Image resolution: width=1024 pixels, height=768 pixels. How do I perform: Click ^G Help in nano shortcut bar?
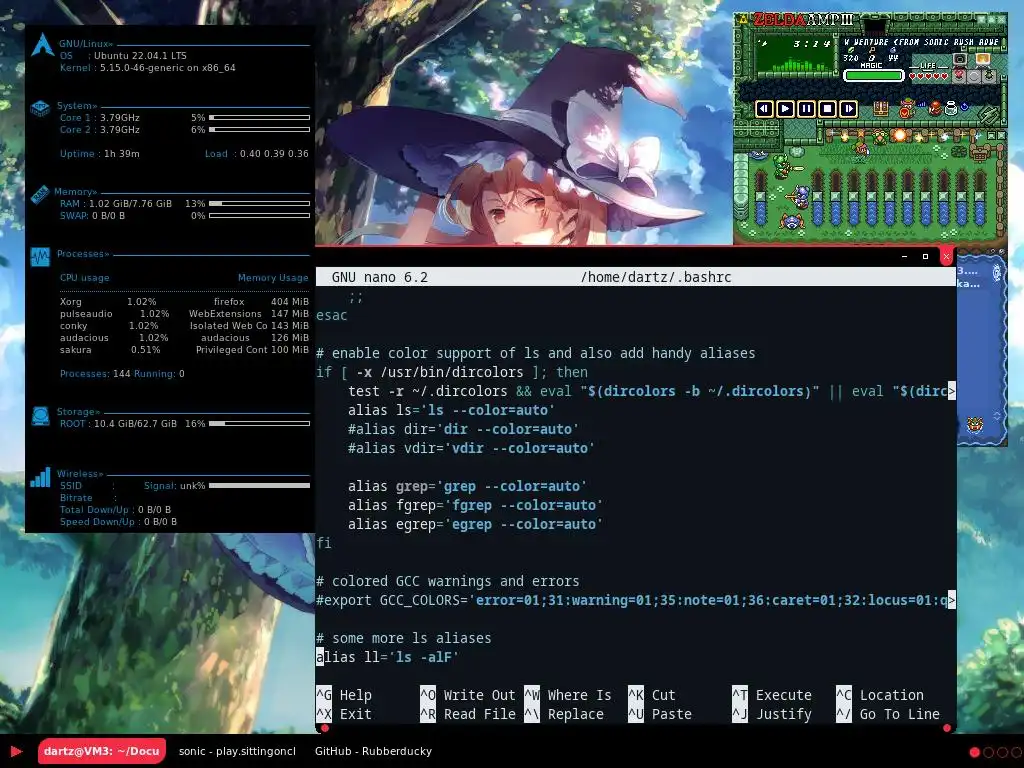point(344,695)
